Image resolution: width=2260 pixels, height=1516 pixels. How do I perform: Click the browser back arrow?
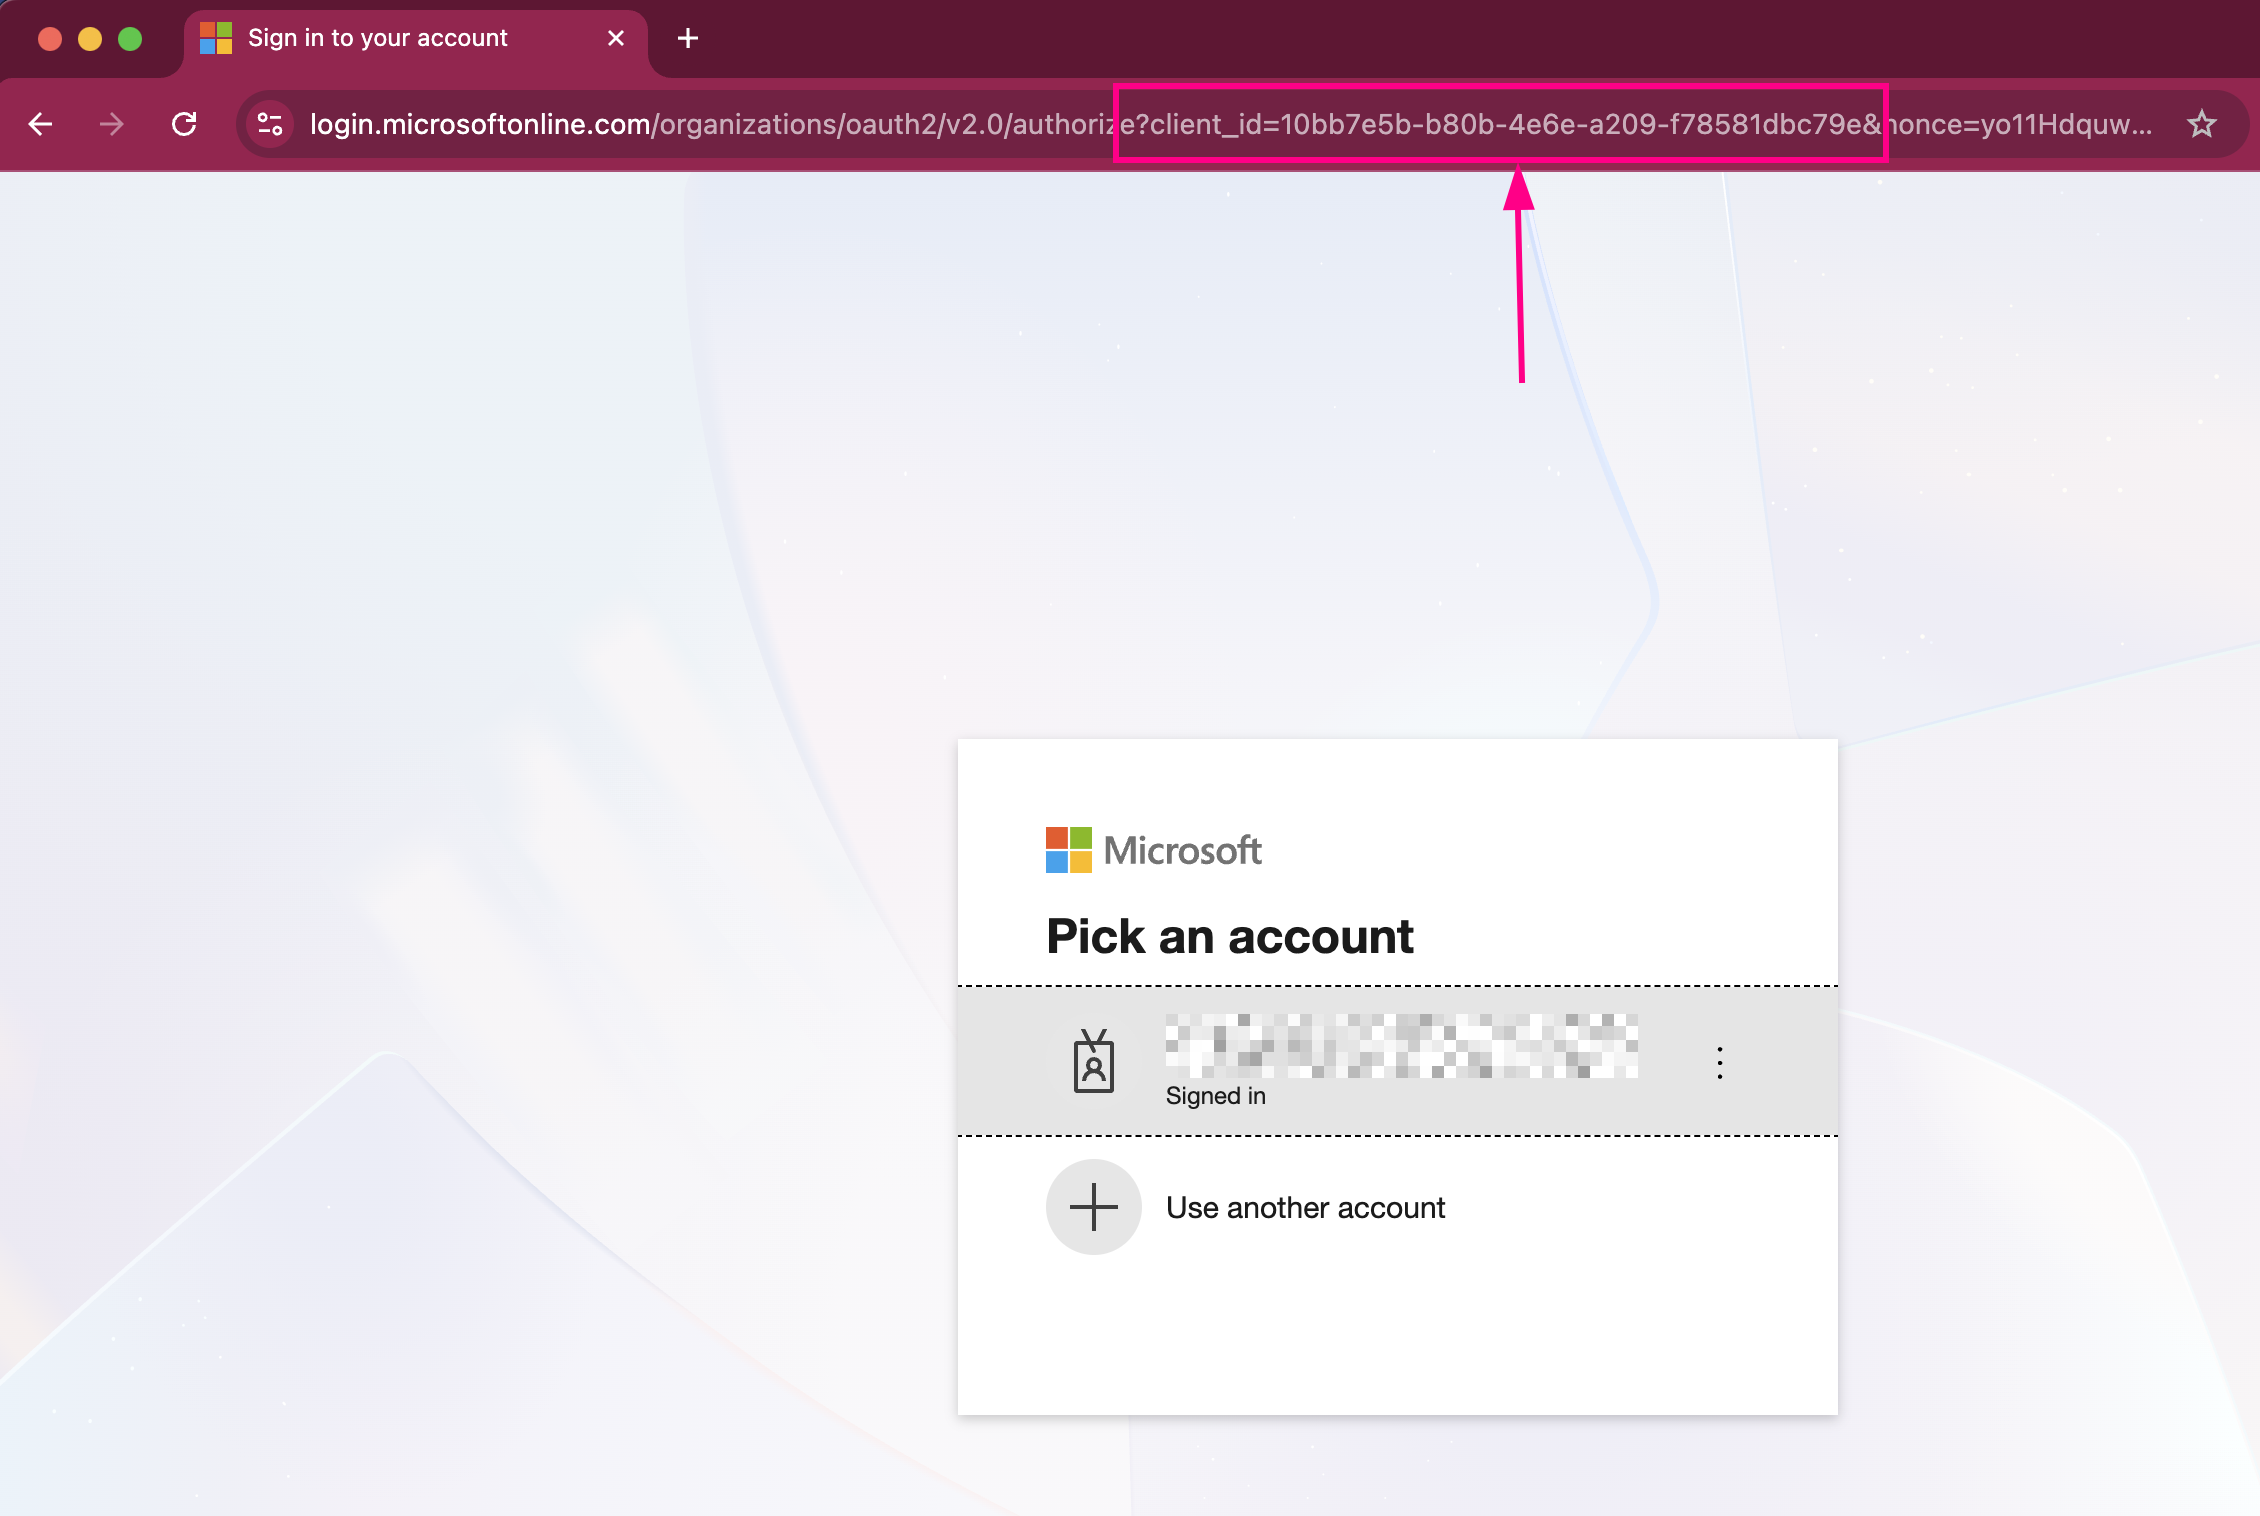(x=41, y=124)
